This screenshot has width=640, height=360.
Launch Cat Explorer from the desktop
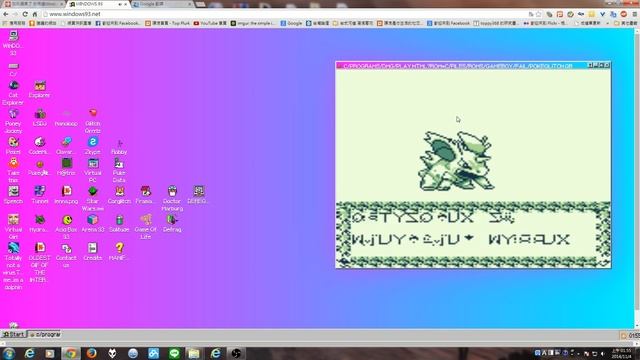(x=13, y=93)
